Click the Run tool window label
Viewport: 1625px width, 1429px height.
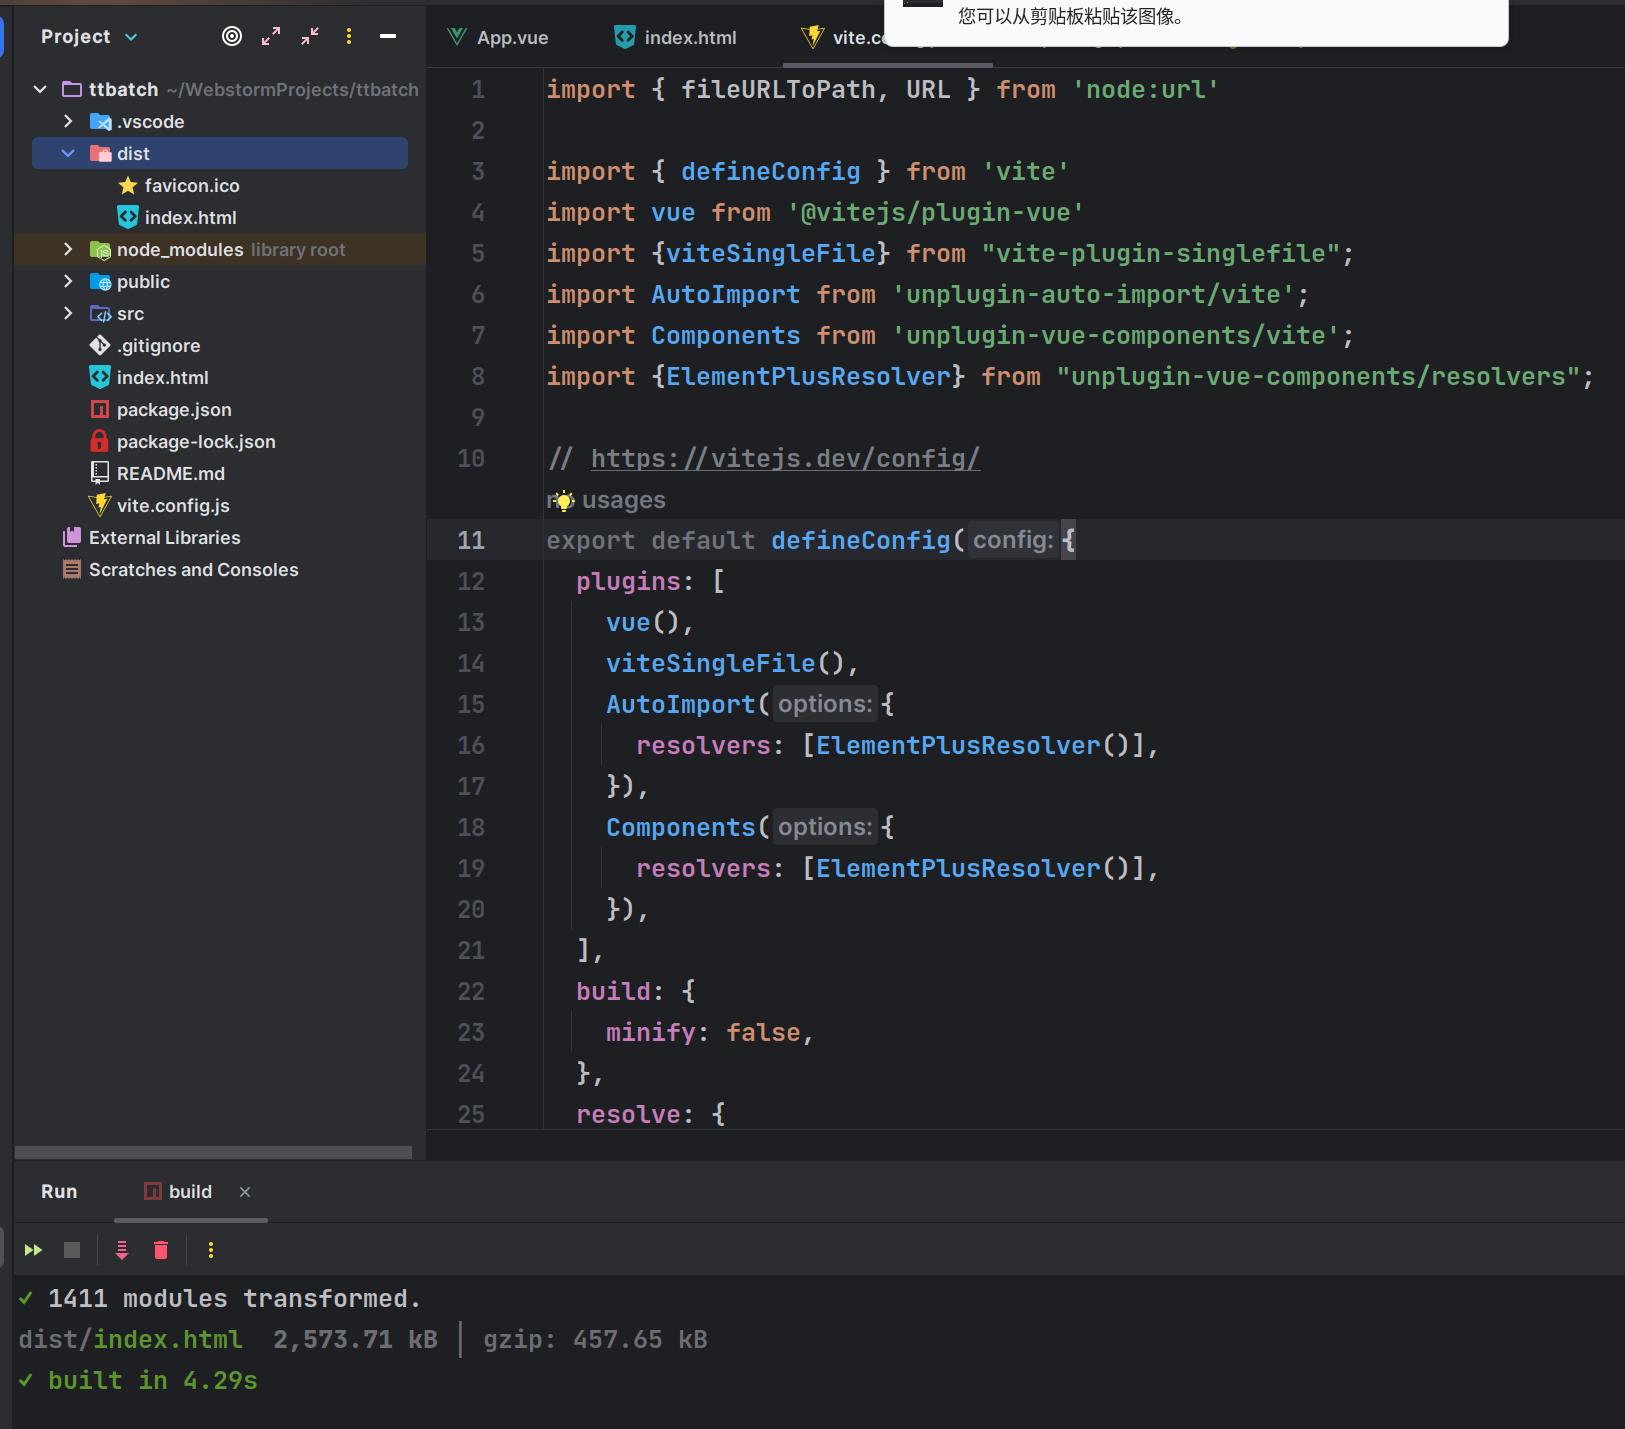point(59,1191)
